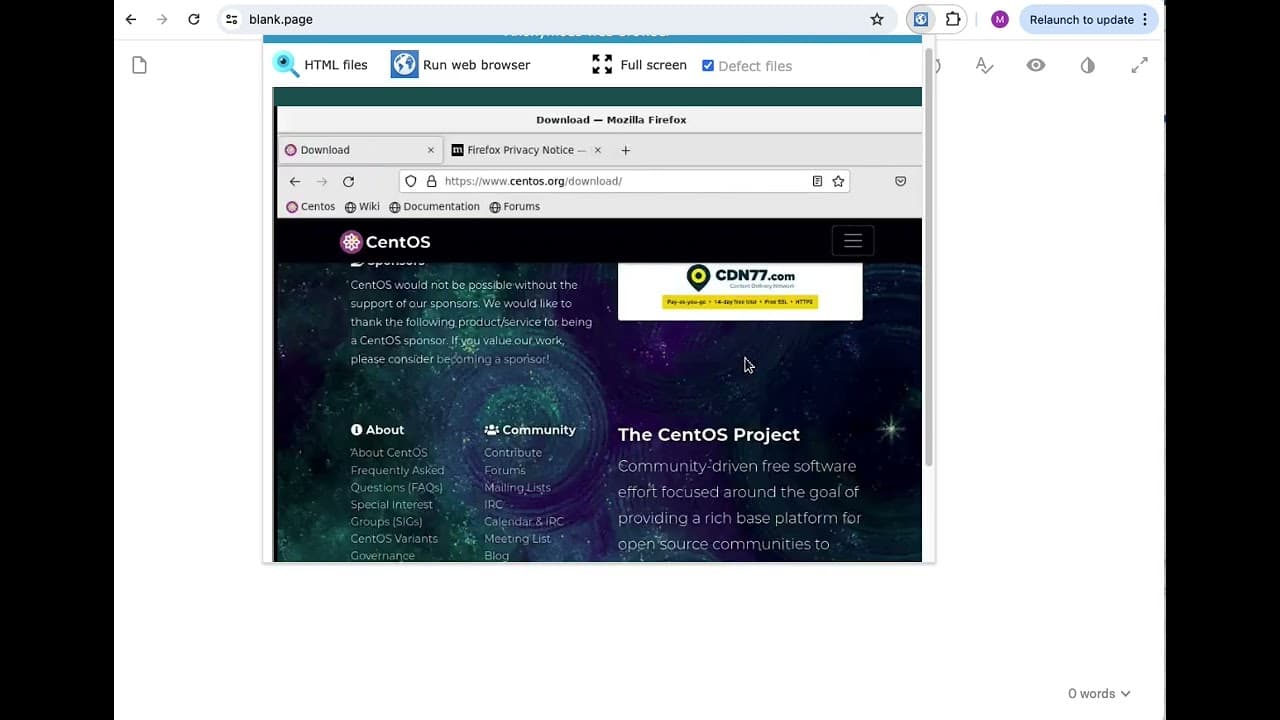Screen dimensions: 1280x720
Task: Click the new document page icon
Action: click(x=139, y=65)
